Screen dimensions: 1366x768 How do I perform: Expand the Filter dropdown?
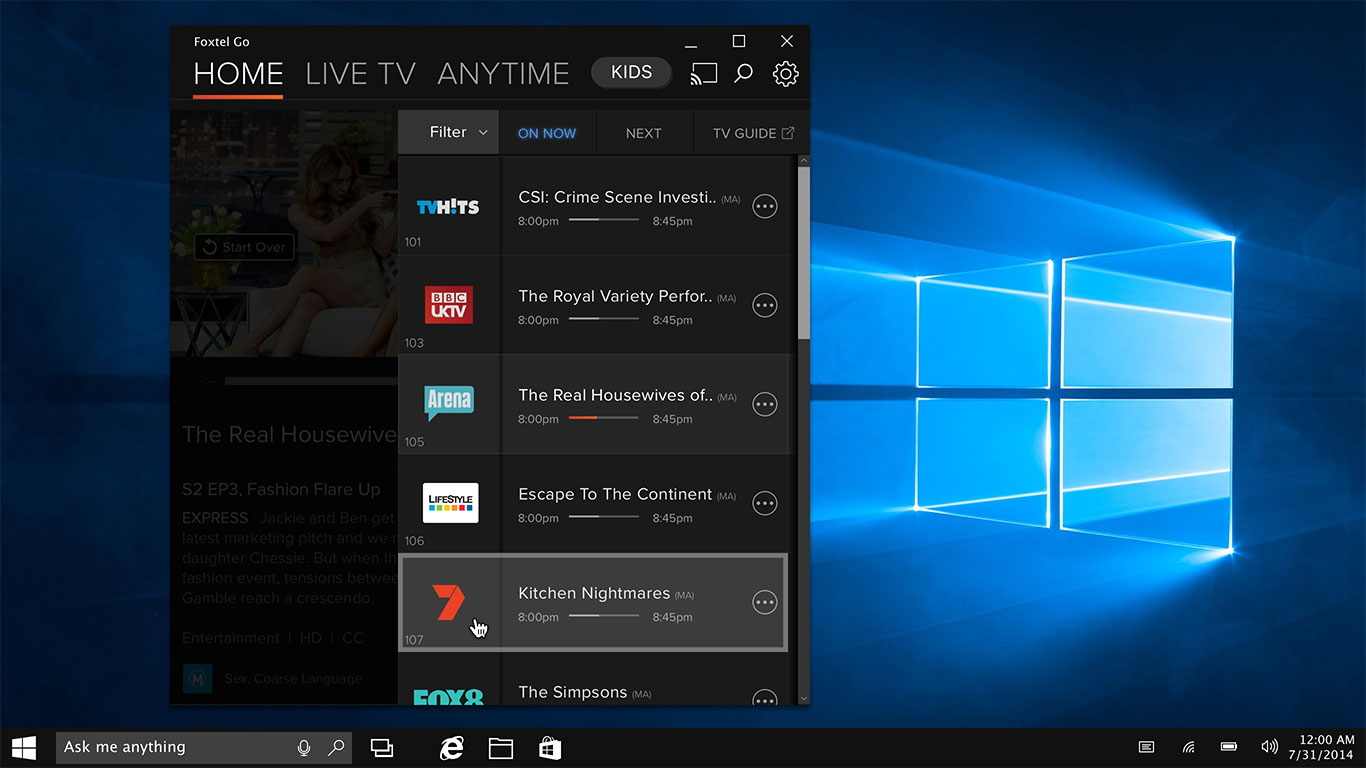pos(448,132)
